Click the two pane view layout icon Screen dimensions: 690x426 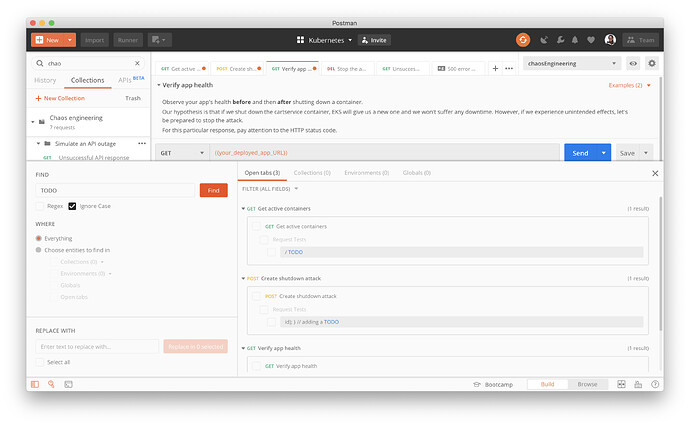(621, 384)
